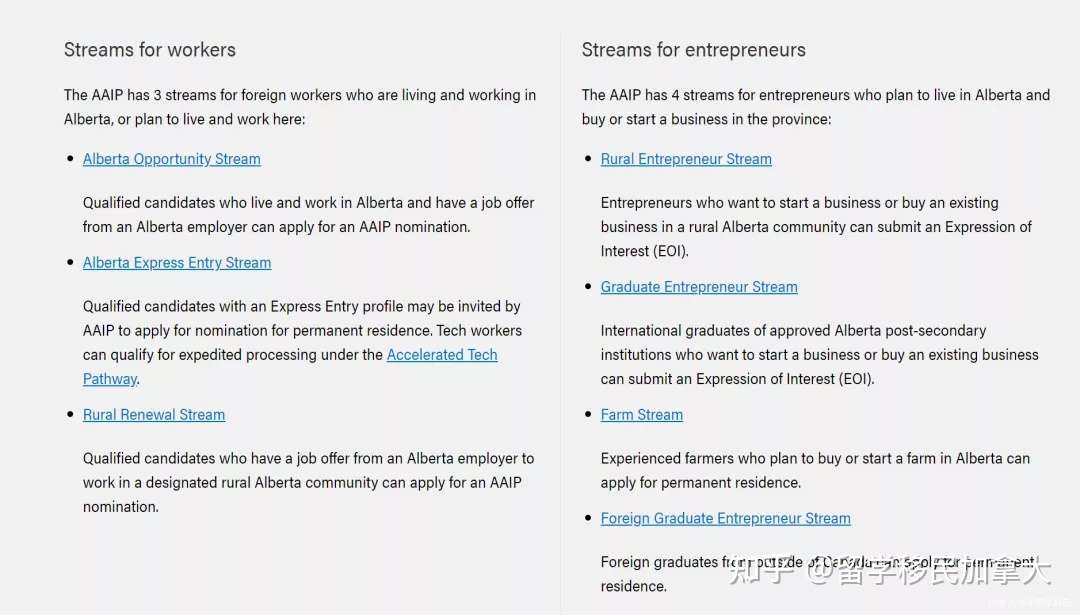Viewport: 1080px width, 615px height.
Task: Click the 'Streams for workers' heading
Action: click(x=150, y=50)
